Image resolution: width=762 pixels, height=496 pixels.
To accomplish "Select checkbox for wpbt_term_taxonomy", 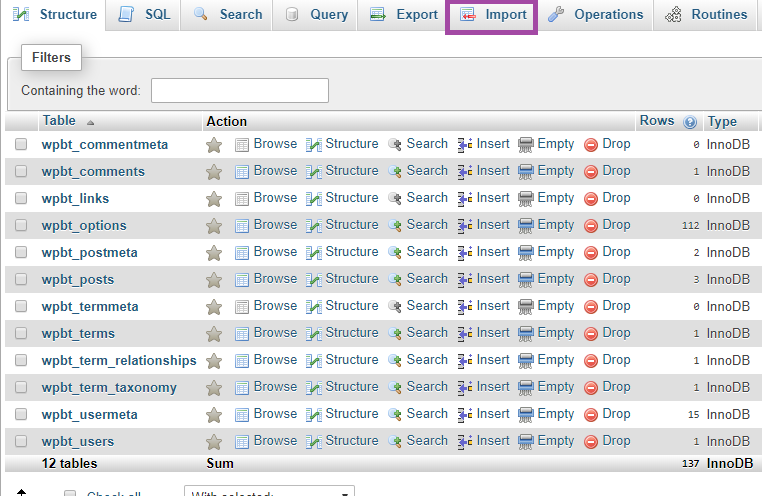I will click(x=21, y=388).
